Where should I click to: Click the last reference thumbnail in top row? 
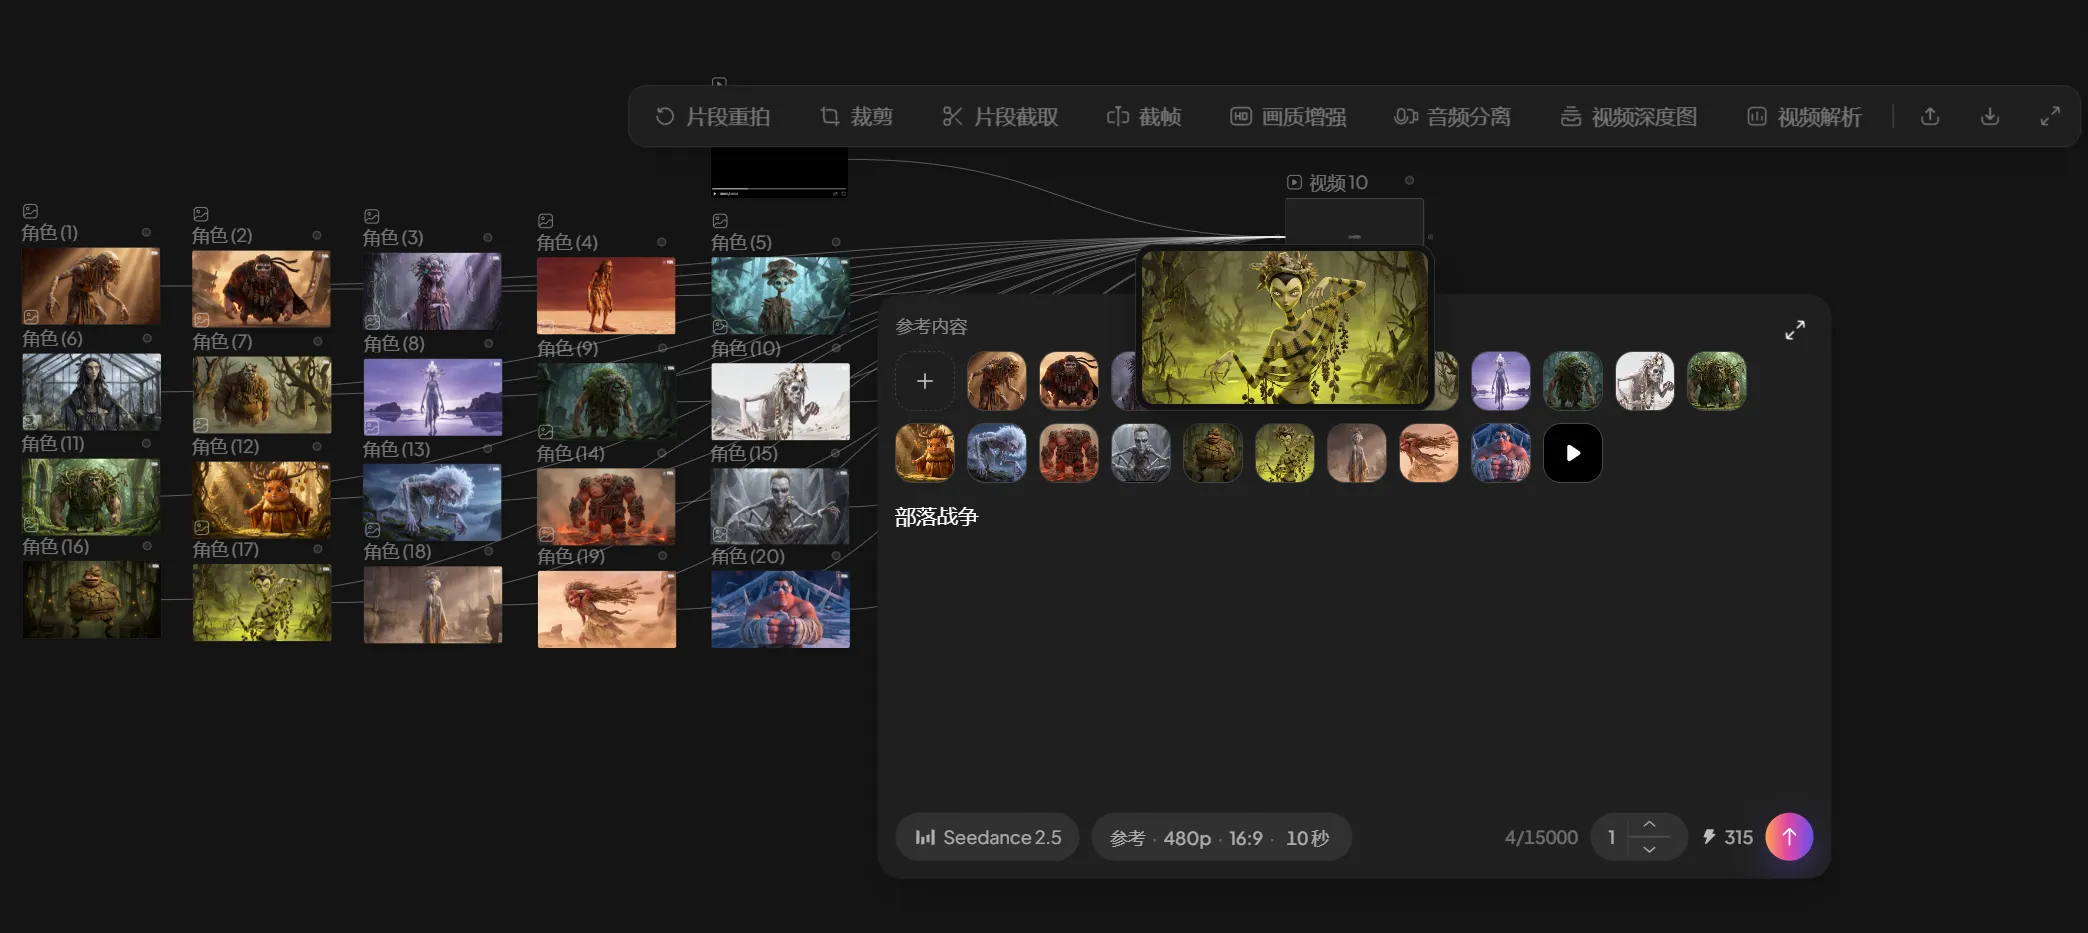point(1717,381)
